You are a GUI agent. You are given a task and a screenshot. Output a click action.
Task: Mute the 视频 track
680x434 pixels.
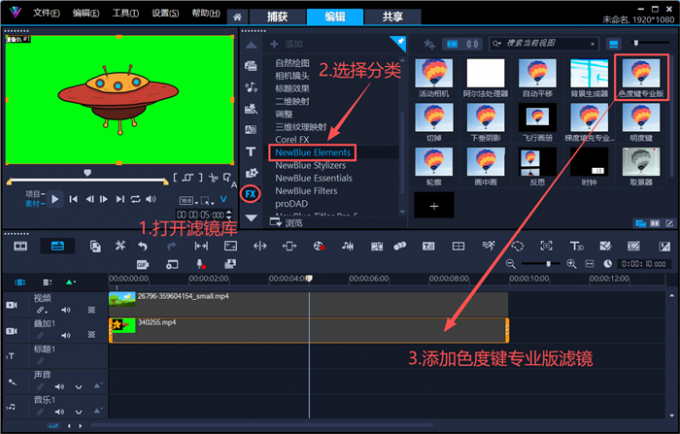(65, 310)
